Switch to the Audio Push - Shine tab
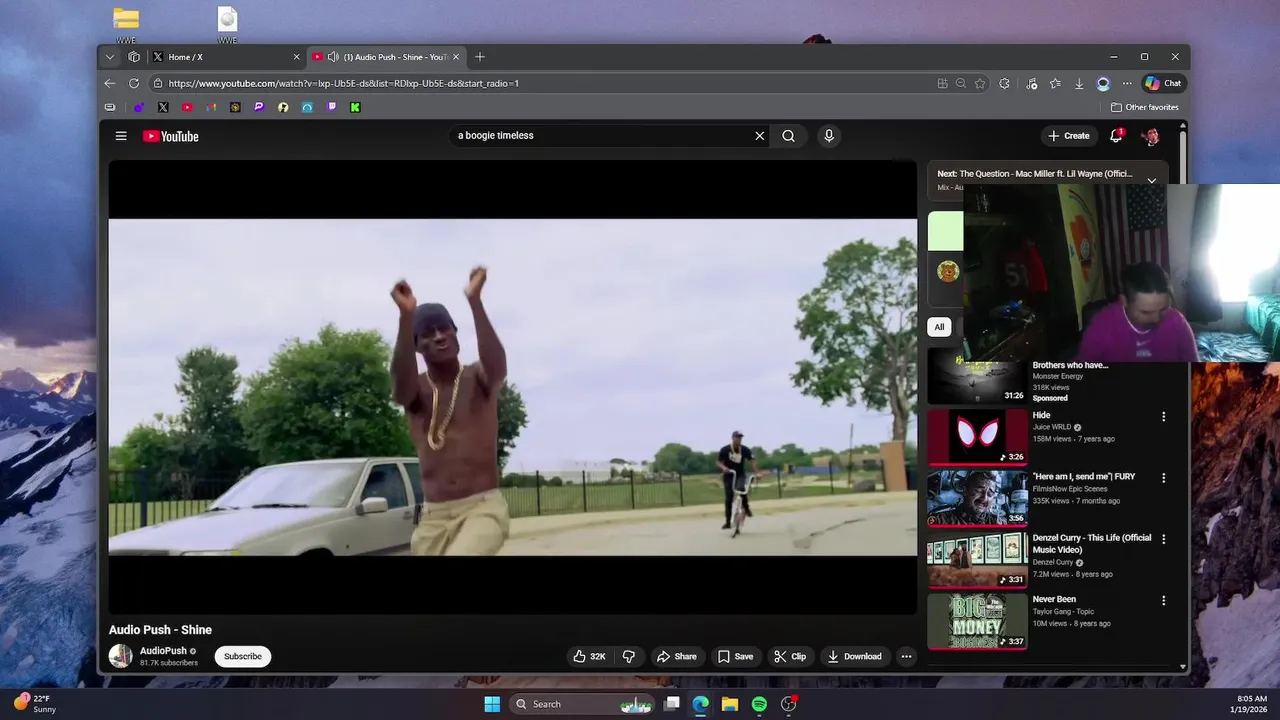Viewport: 1280px width, 720px height. point(386,57)
